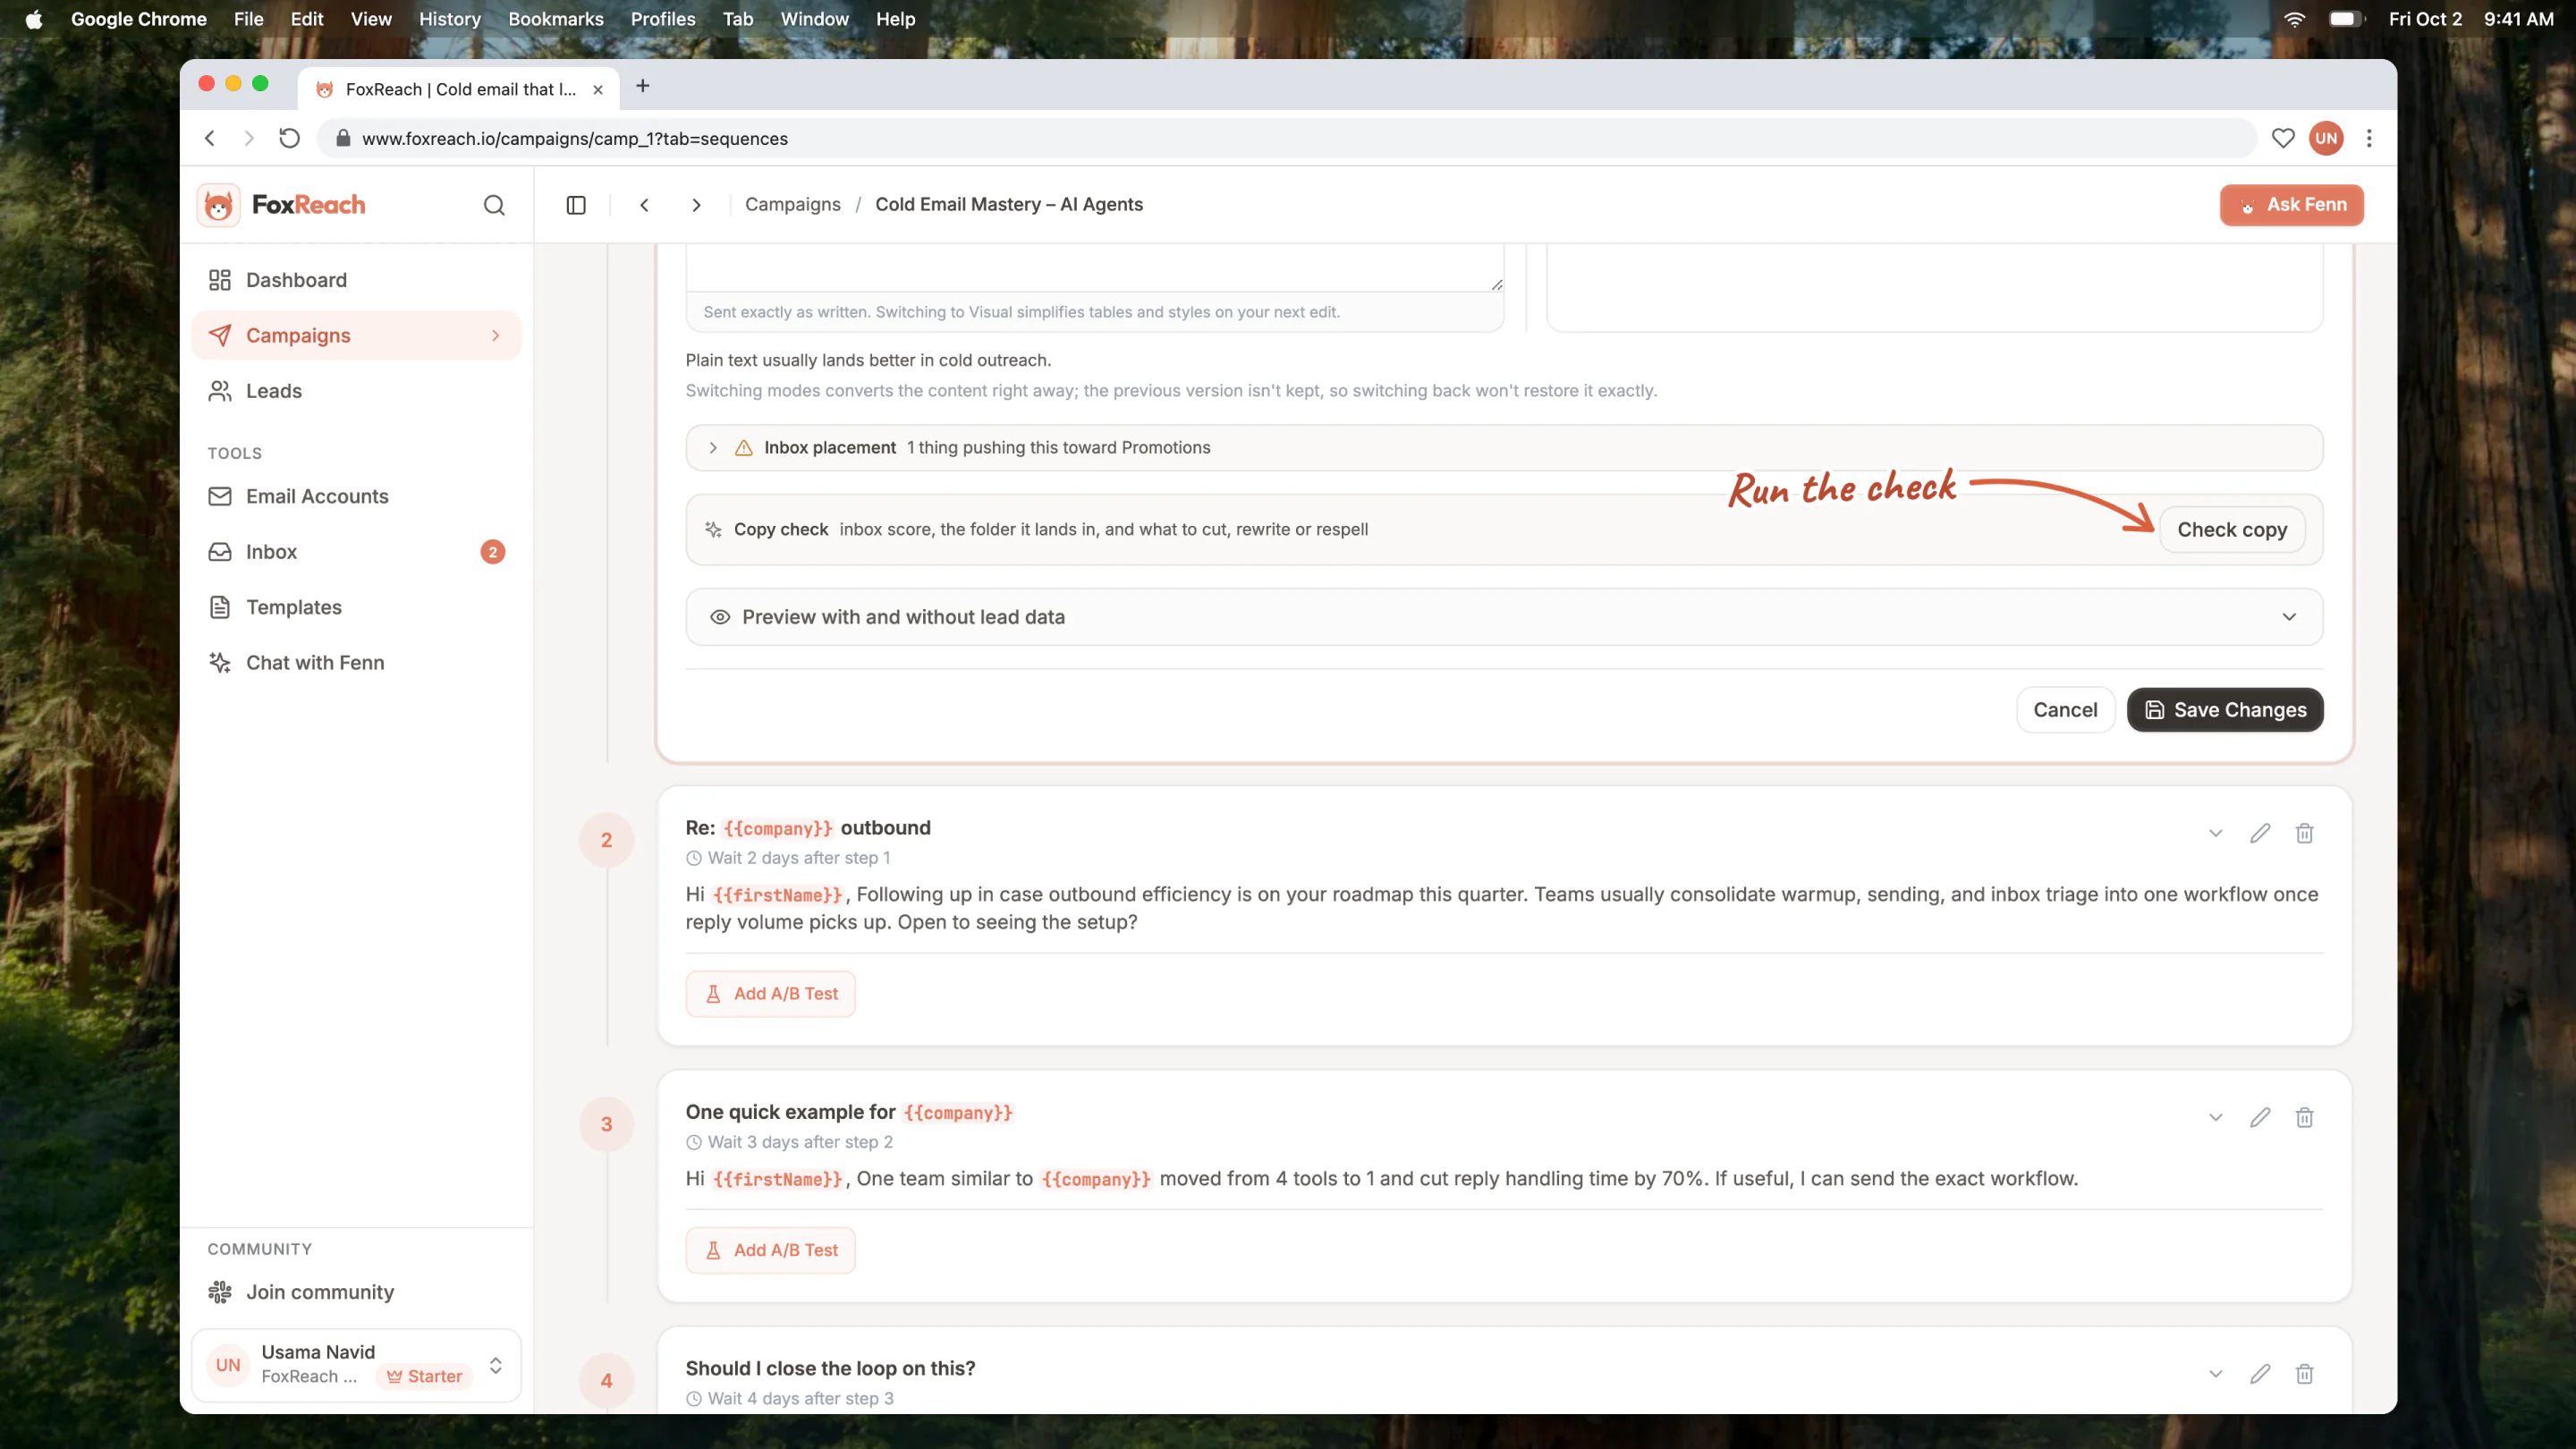This screenshot has width=2576, height=1449.
Task: Open Leads in the sidebar
Action: point(356,391)
